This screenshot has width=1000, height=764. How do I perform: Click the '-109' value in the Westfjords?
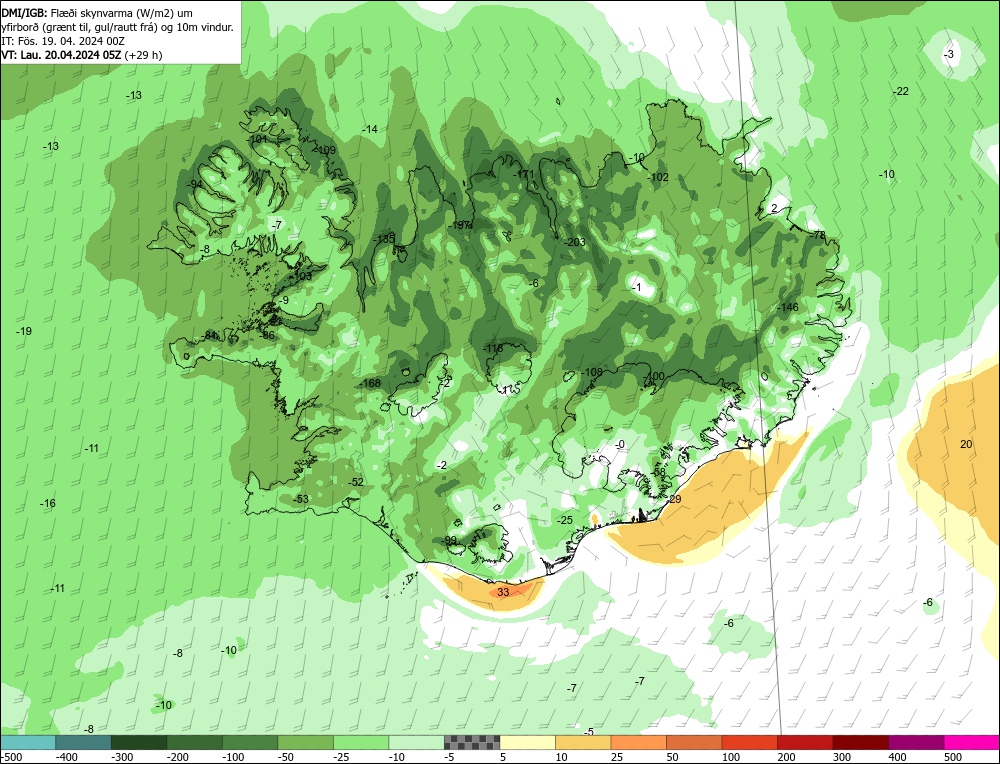[x=325, y=150]
